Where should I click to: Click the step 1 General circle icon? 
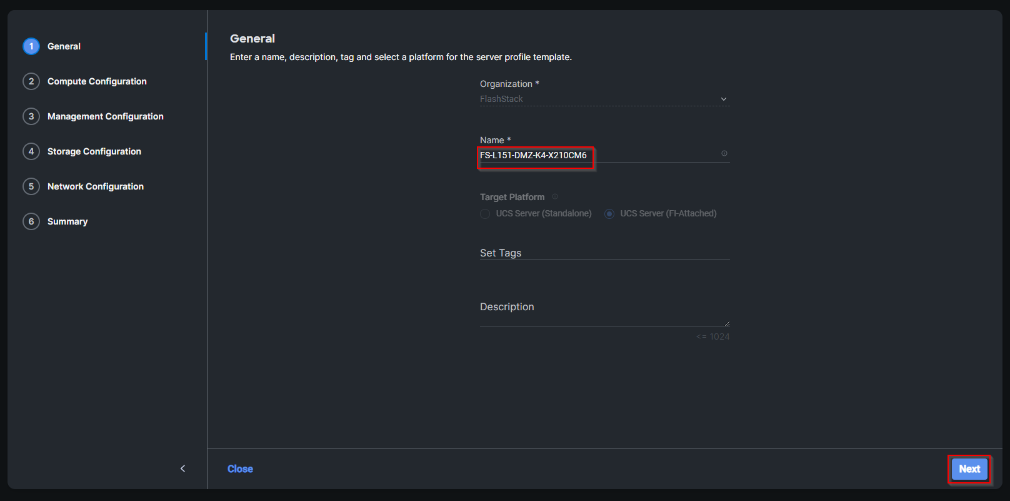pos(31,46)
